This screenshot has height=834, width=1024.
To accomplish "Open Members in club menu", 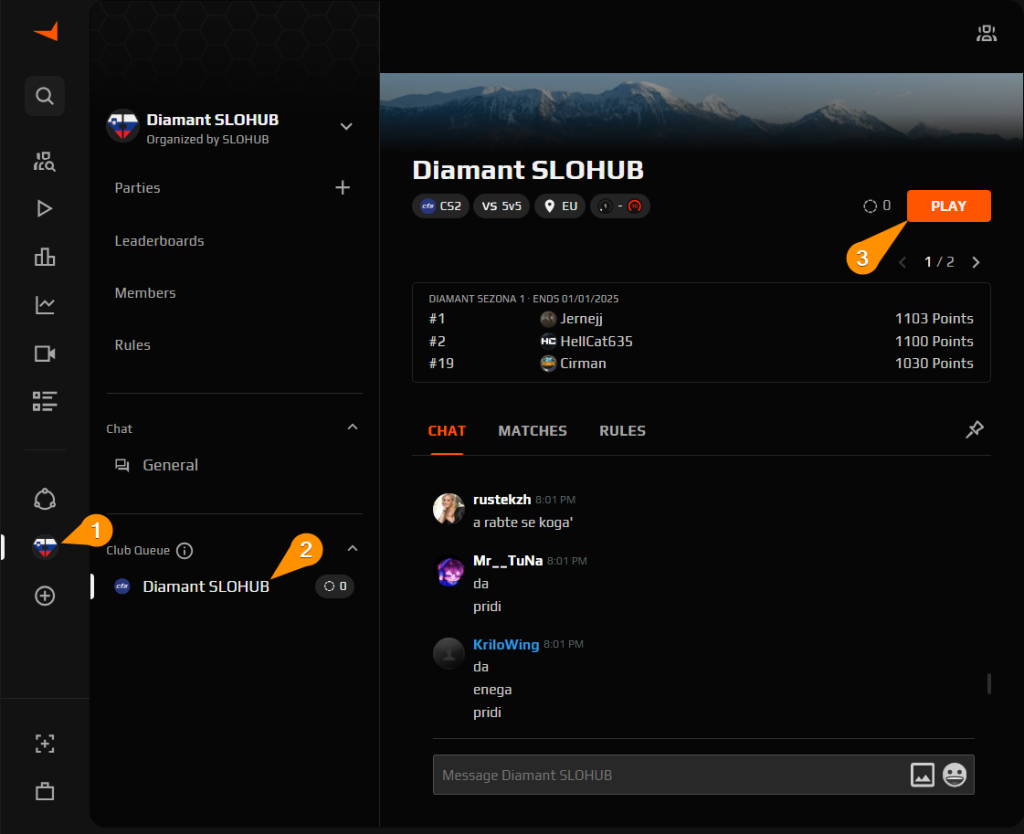I will point(145,293).
